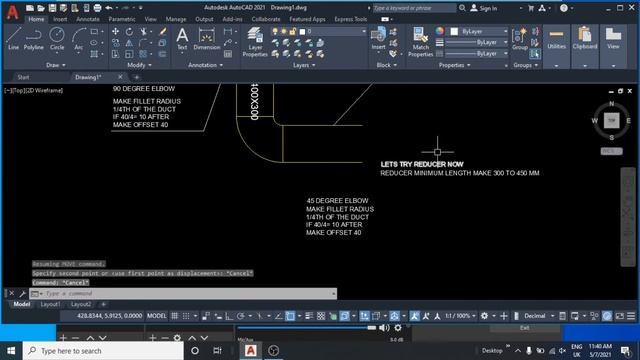Toggle snap mode in status bar

coord(186,316)
